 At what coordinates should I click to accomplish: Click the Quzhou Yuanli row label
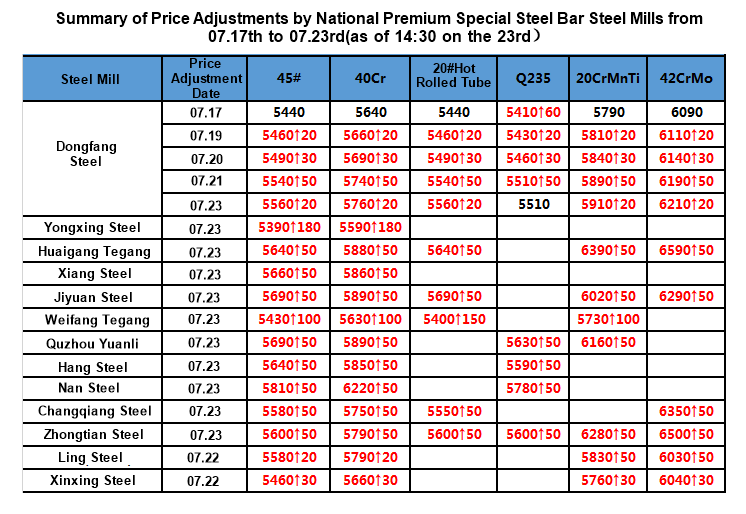click(x=92, y=343)
